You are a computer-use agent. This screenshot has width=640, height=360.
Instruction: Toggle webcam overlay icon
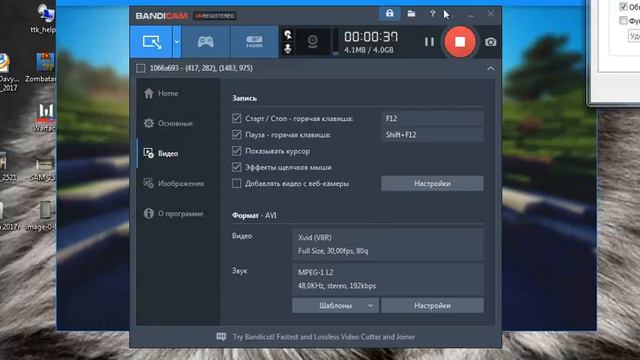(313, 42)
